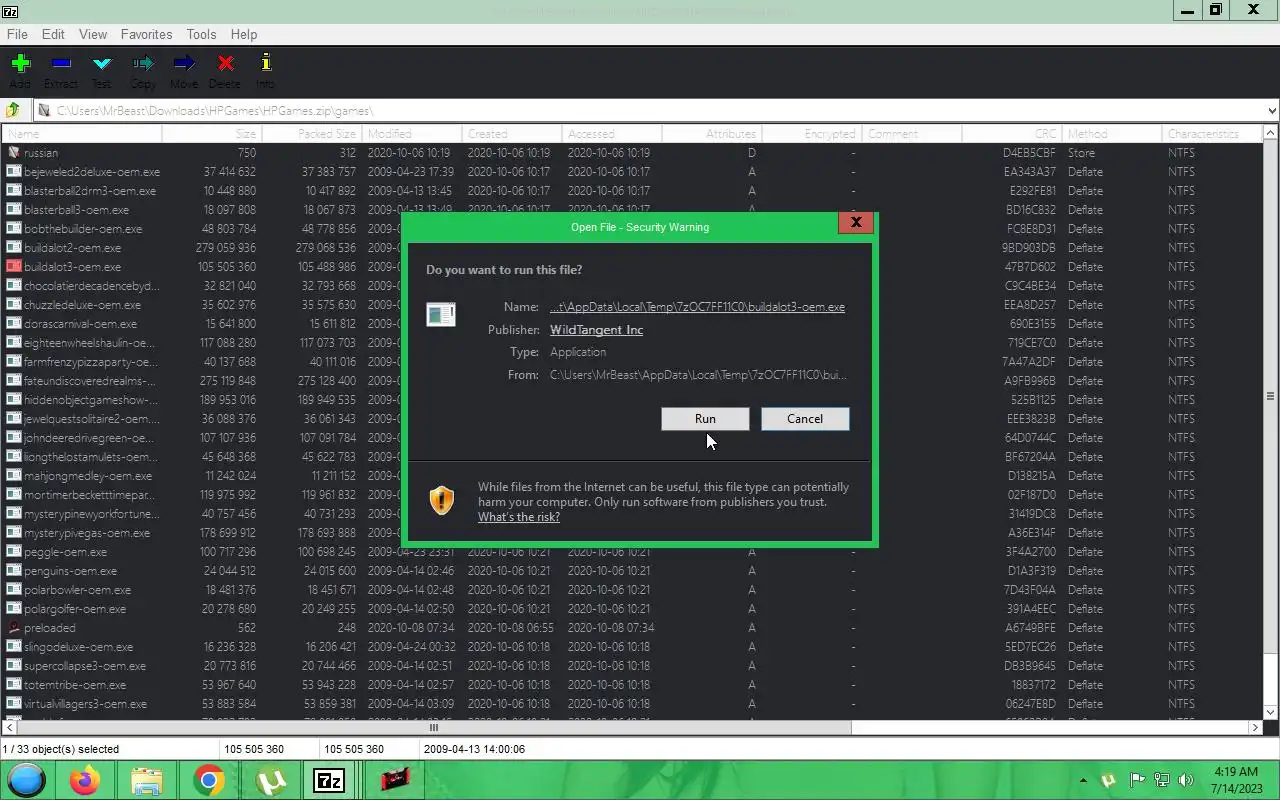This screenshot has width=1280, height=800.
Task: Click the 7-Zip taskbar icon
Action: pyautogui.click(x=330, y=780)
